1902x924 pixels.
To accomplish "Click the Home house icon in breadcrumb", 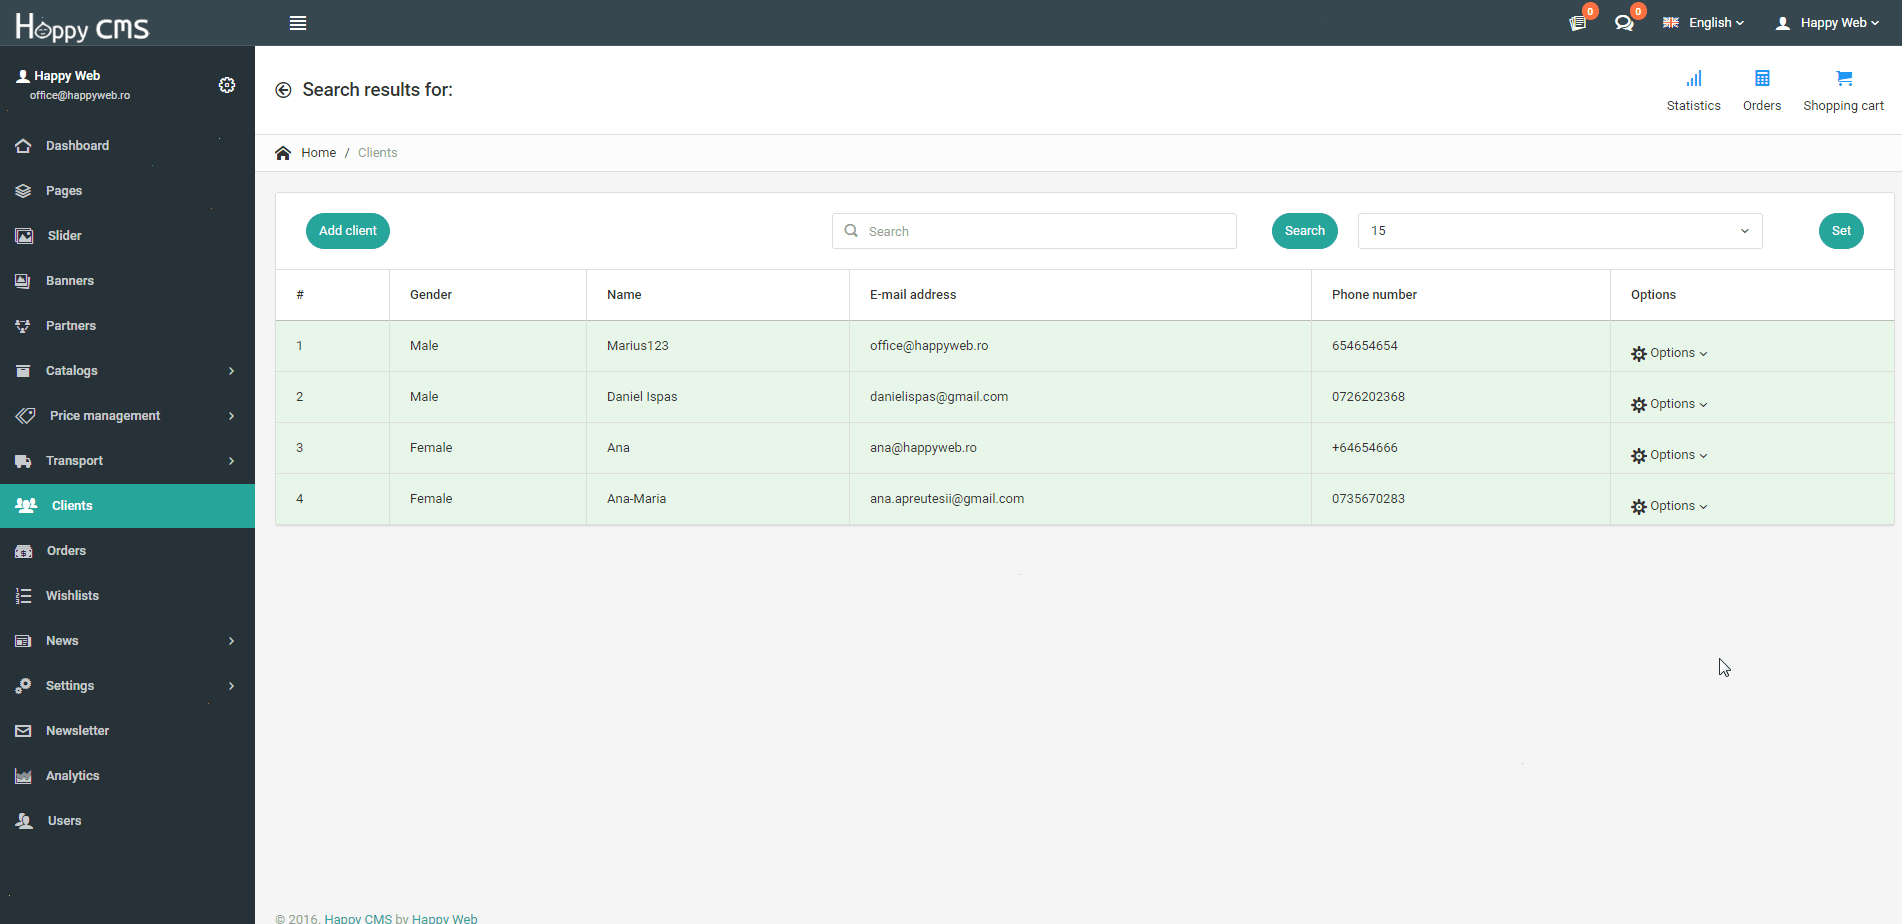I will point(283,153).
